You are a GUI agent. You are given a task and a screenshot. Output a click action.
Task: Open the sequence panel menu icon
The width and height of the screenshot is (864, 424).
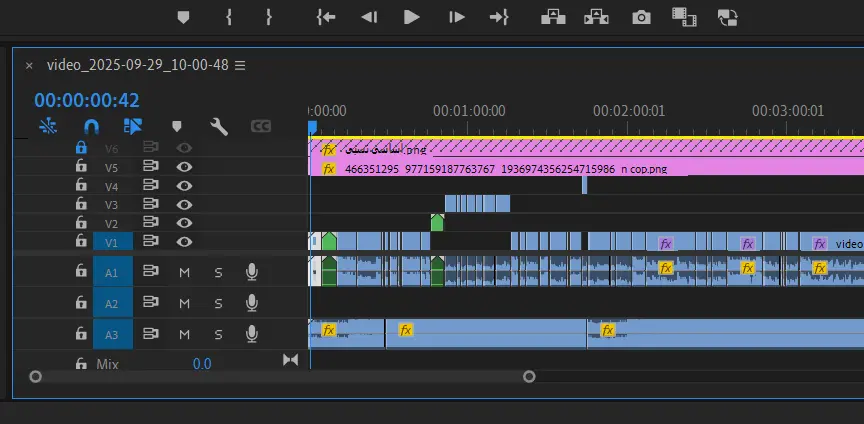tap(240, 66)
